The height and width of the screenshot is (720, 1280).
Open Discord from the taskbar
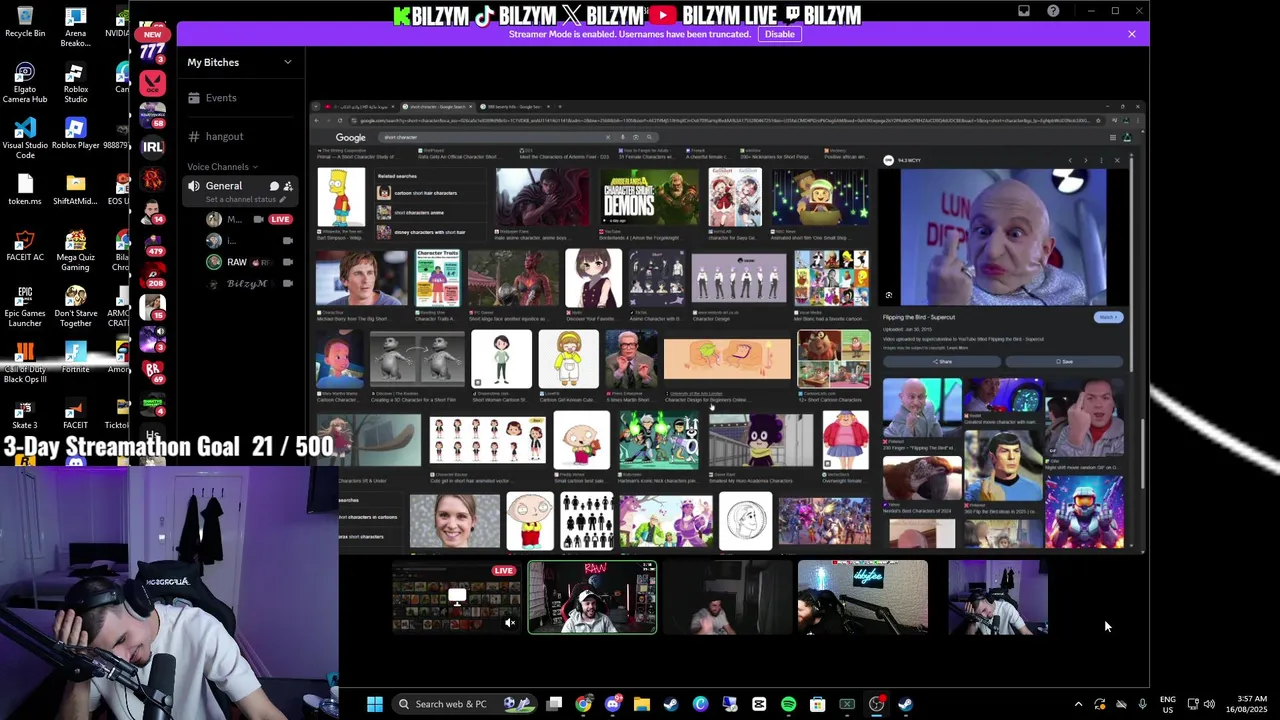[x=613, y=704]
